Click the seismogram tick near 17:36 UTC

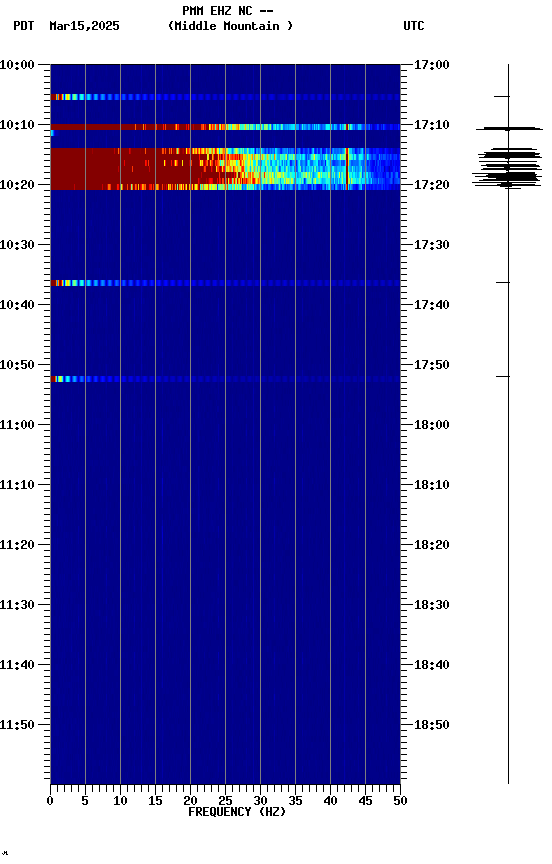click(503, 282)
